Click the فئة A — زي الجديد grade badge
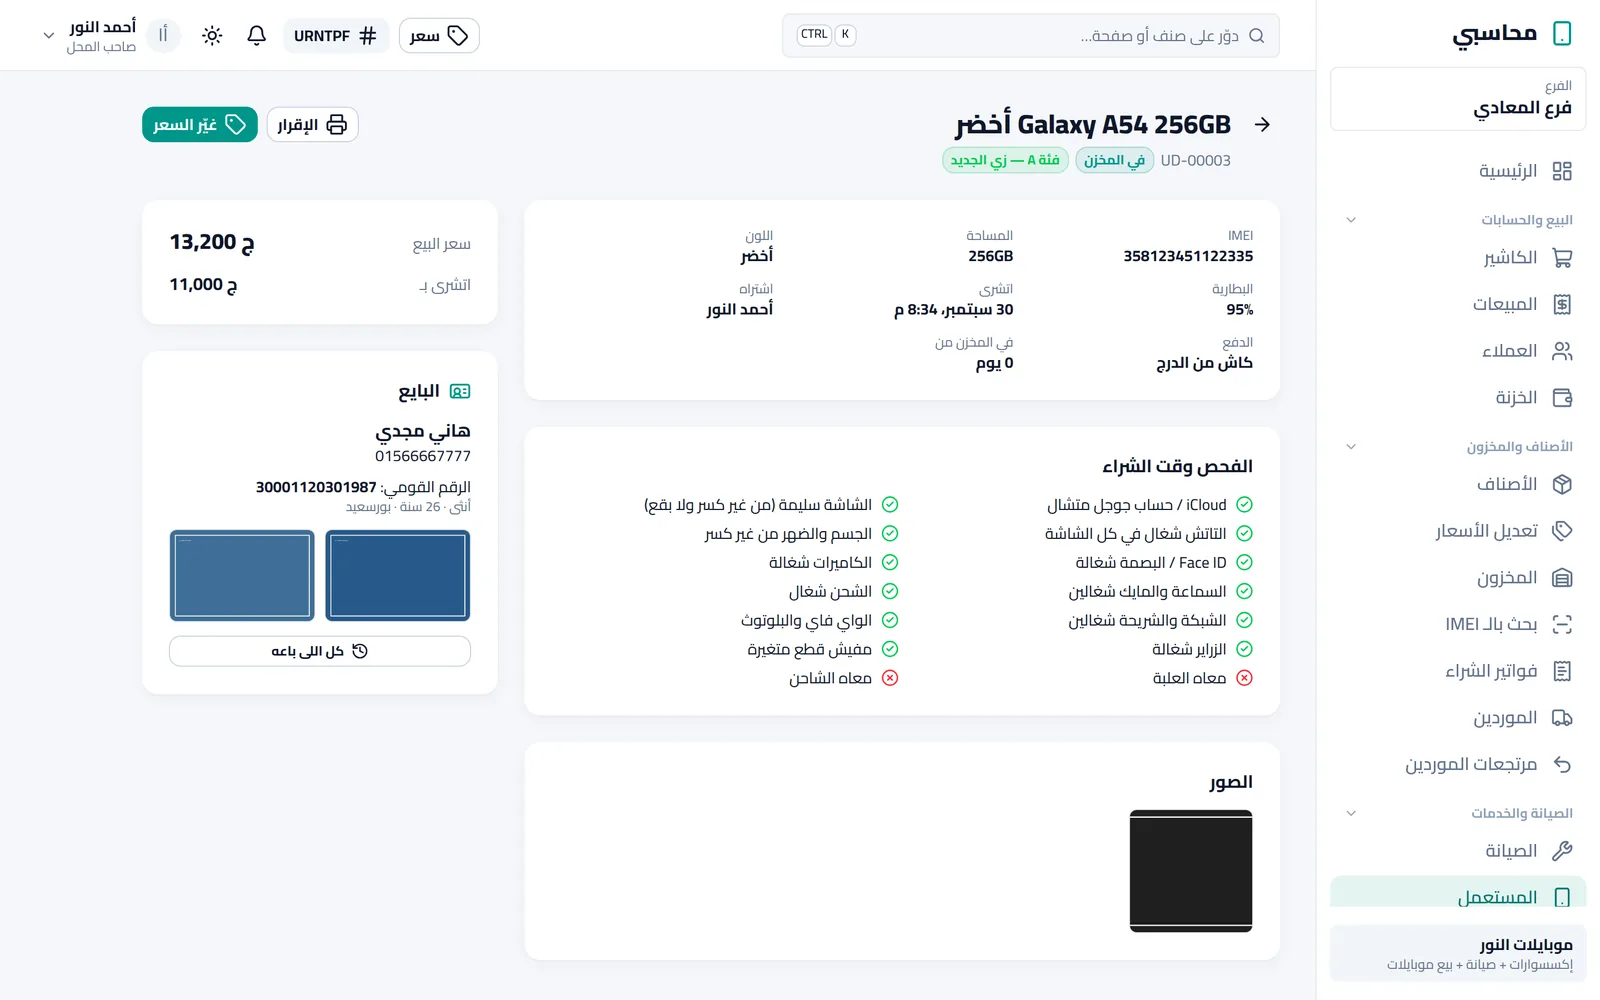The width and height of the screenshot is (1600, 1000). [x=1005, y=160]
